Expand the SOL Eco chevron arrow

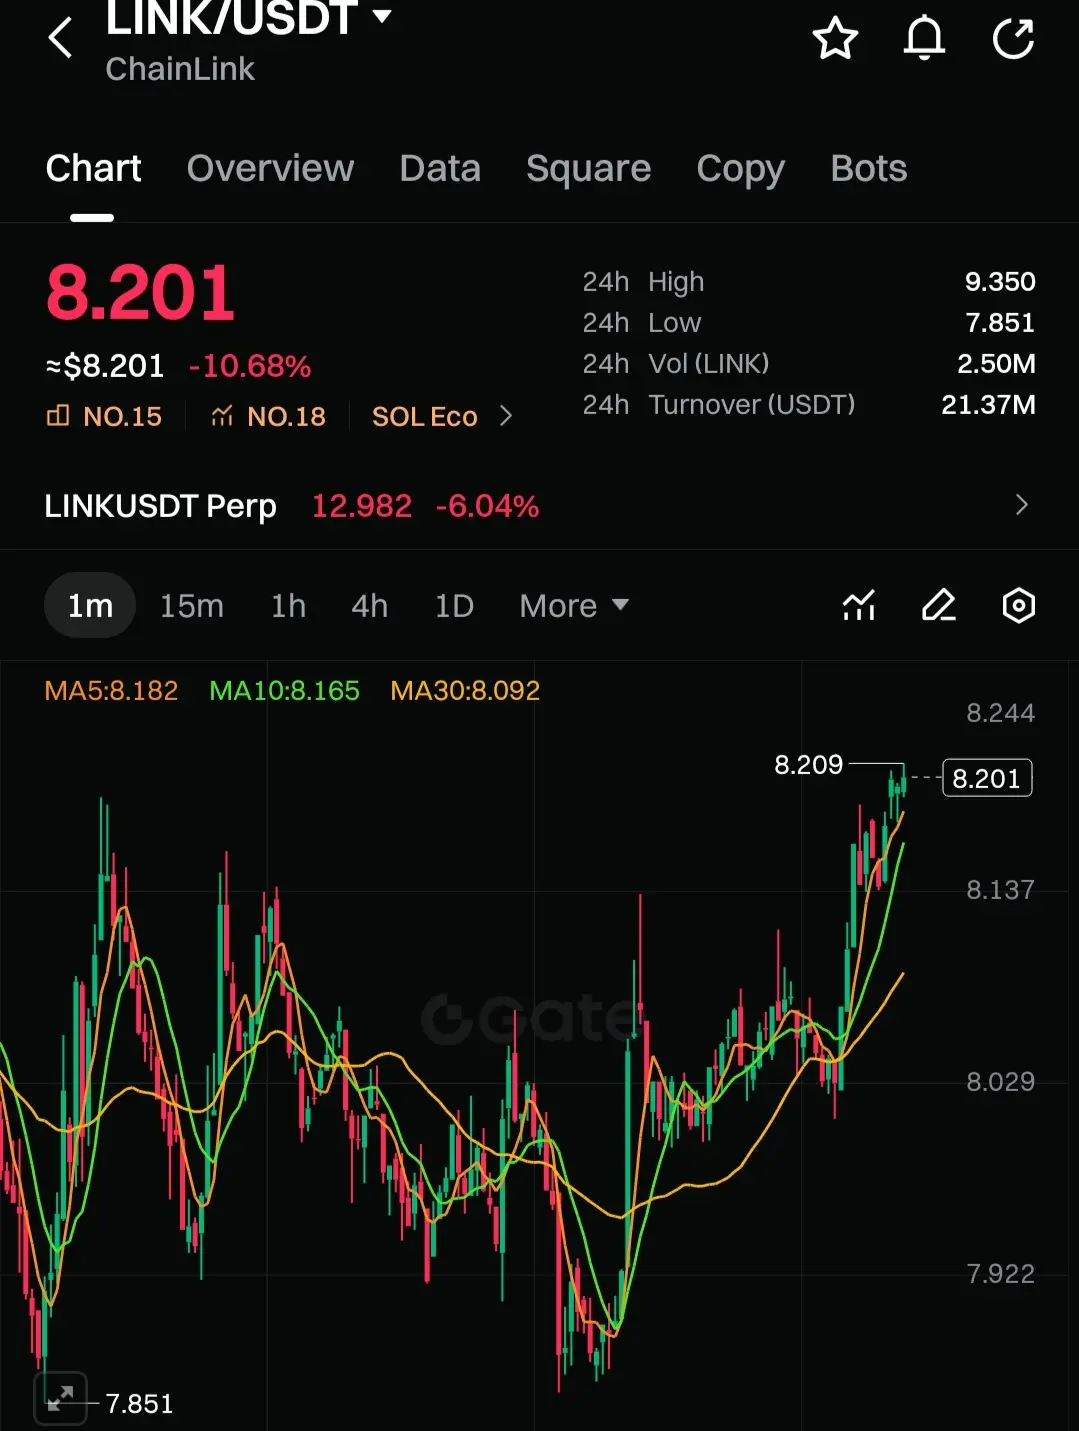pos(506,416)
